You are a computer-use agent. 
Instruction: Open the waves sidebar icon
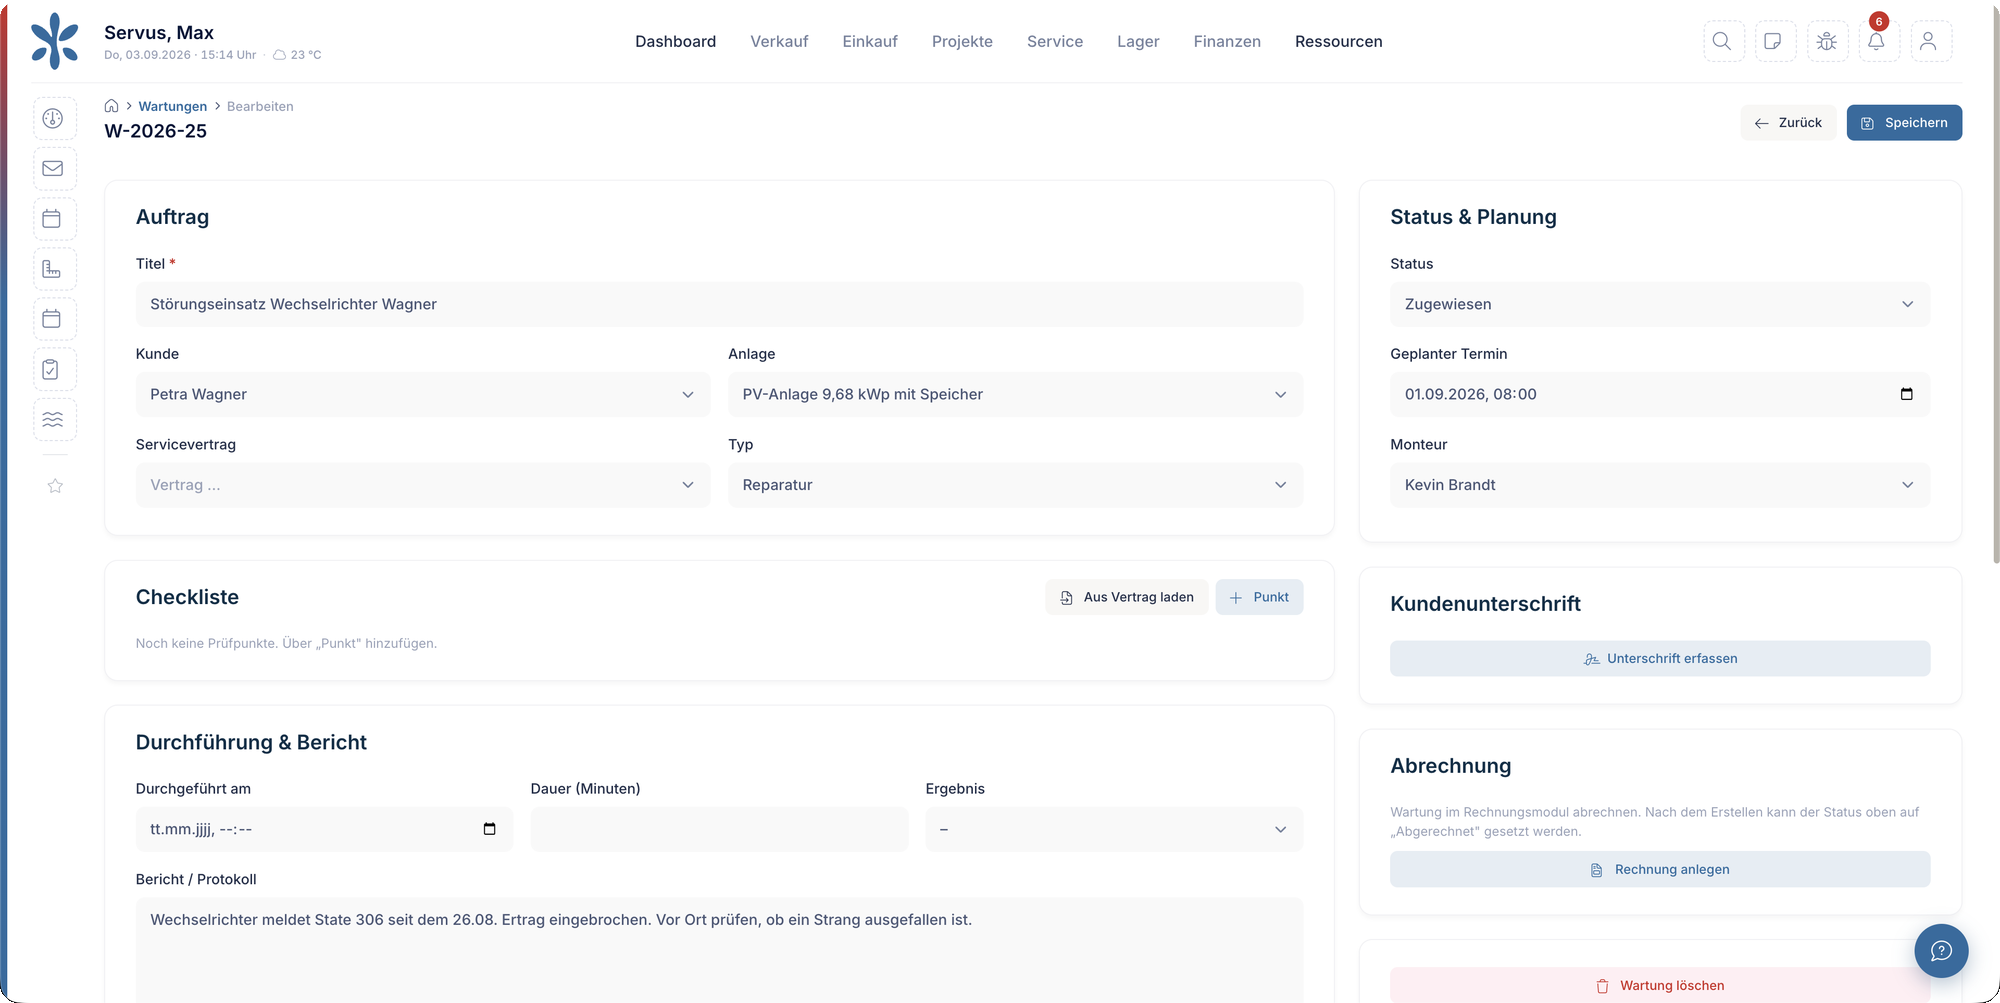(54, 419)
